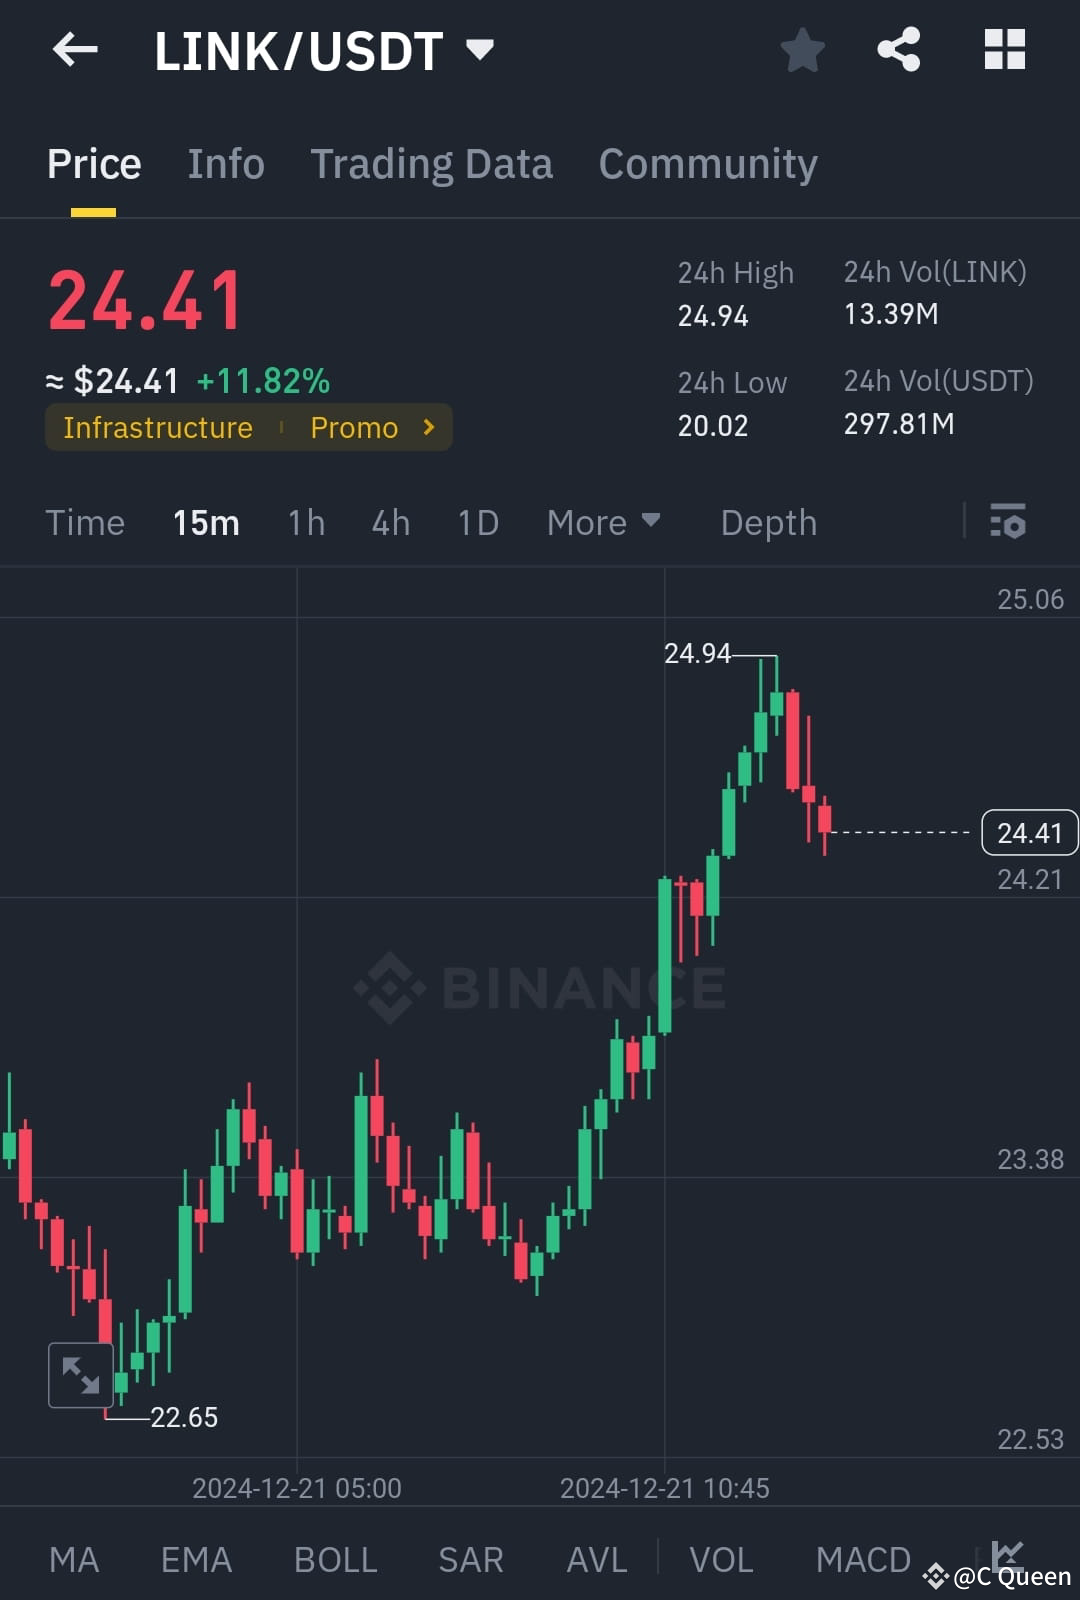Open the MACD indicator

coord(862,1558)
